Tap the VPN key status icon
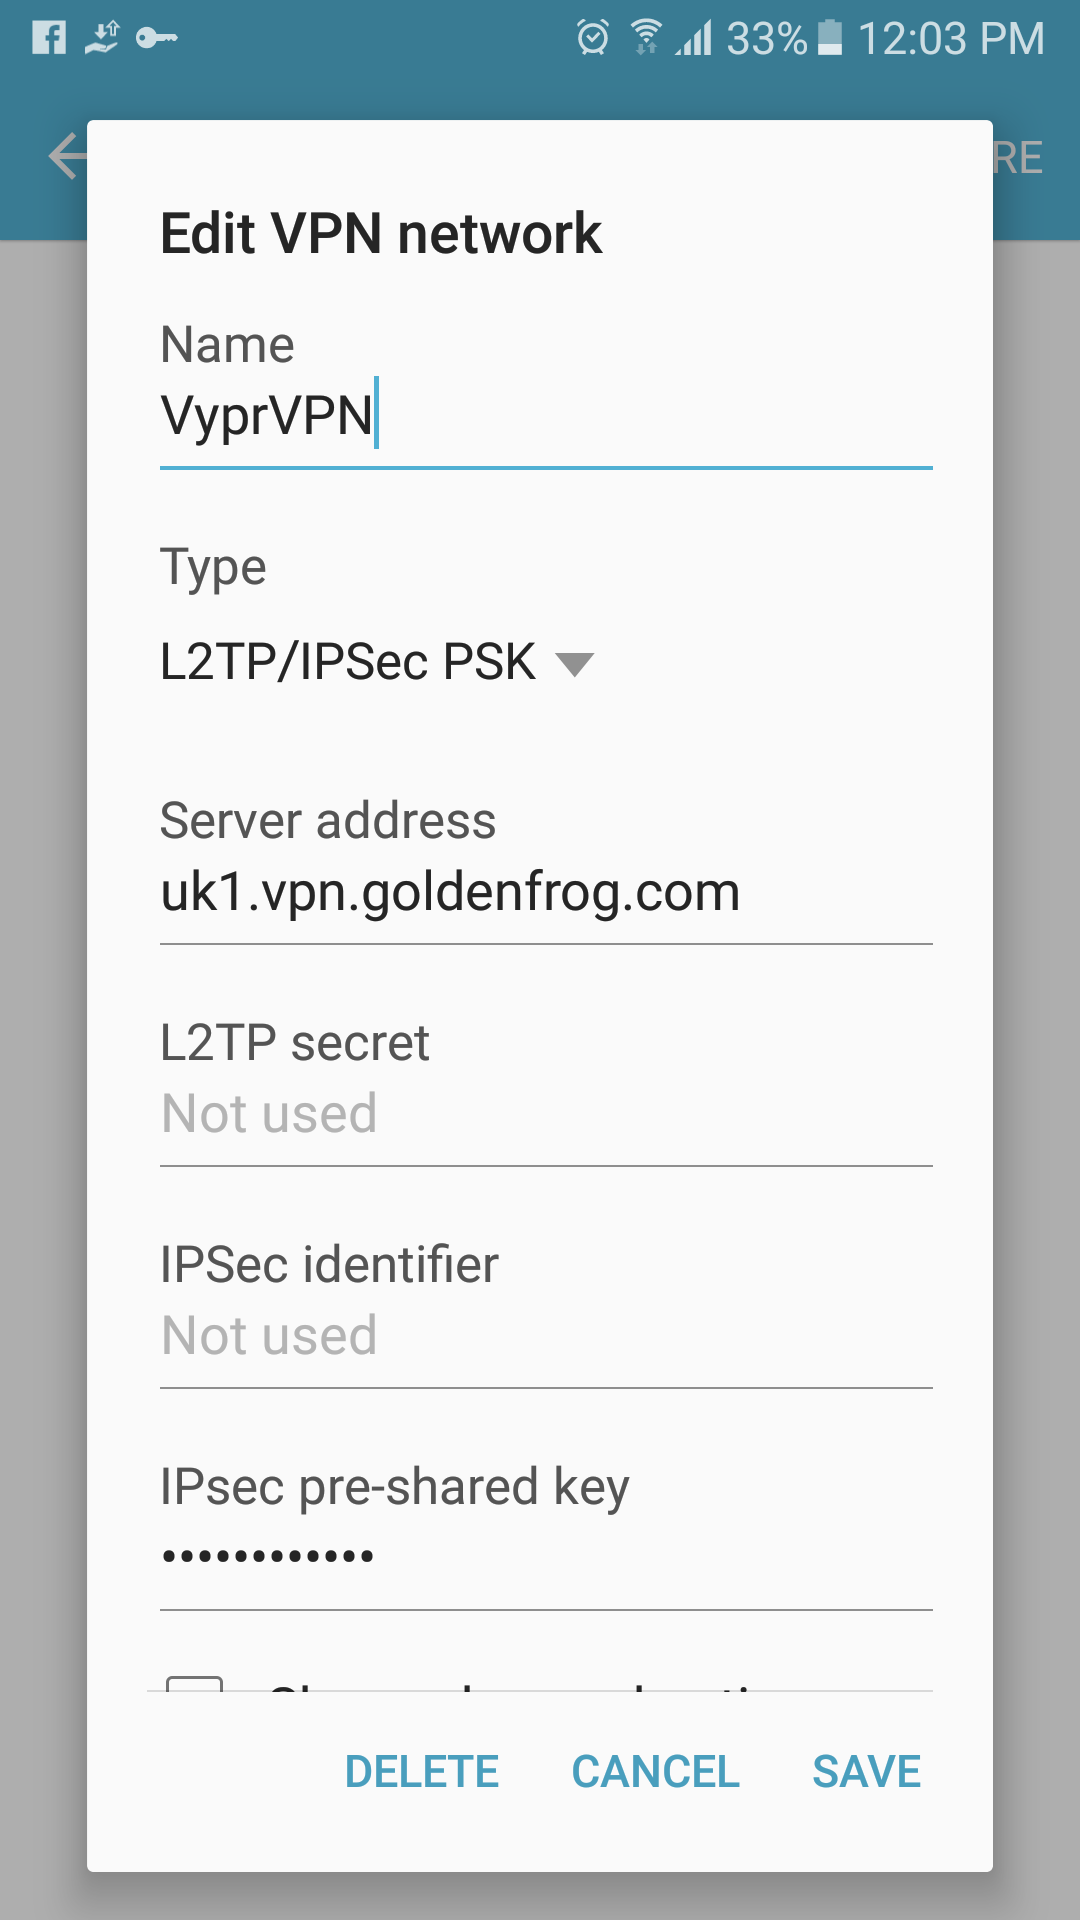 tap(157, 38)
